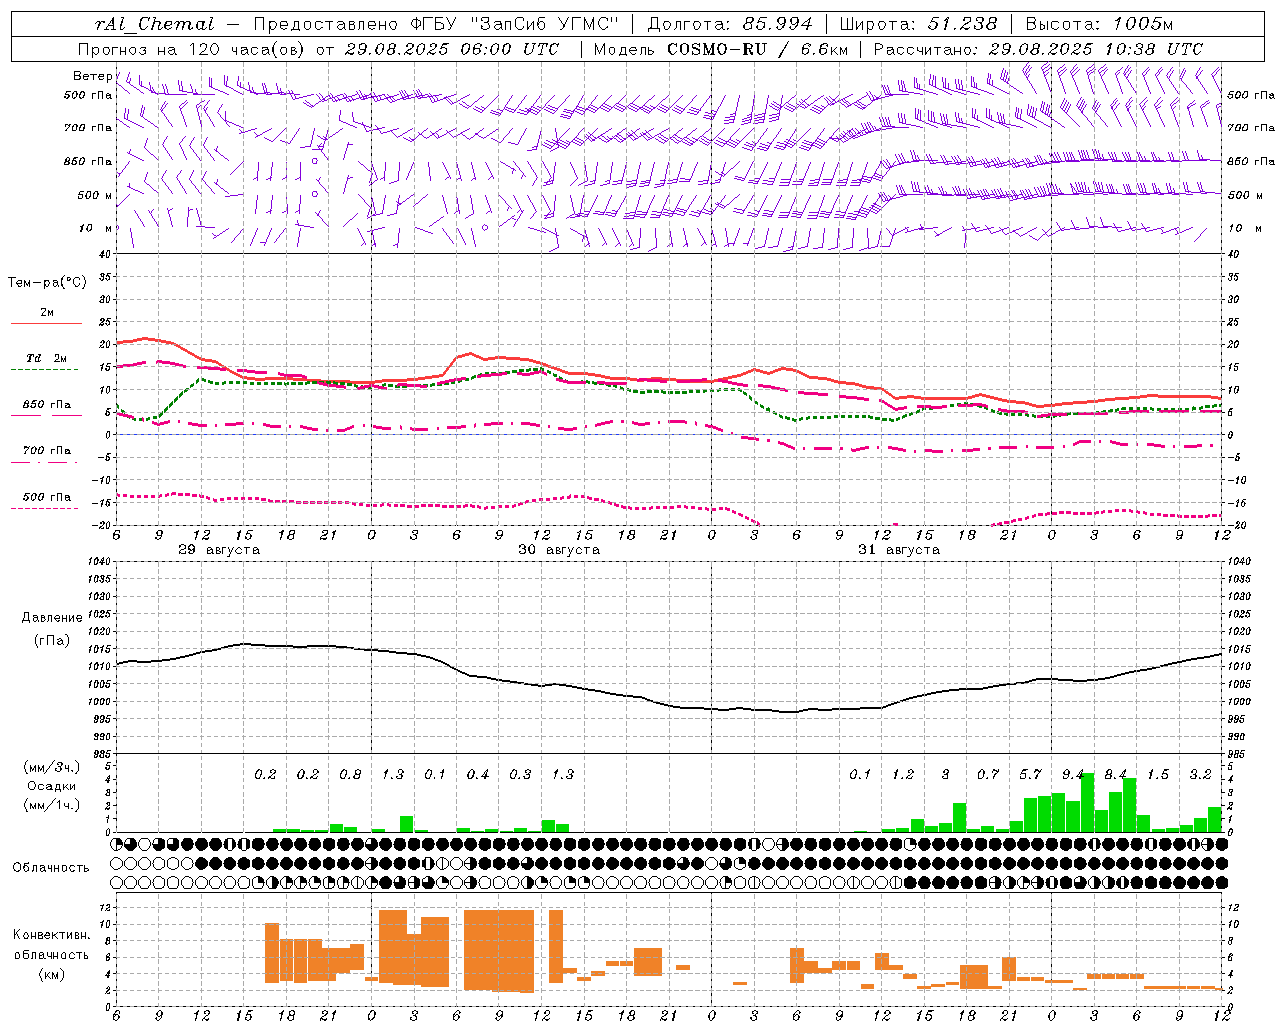Click the Осадки panel label
Image resolution: width=1280 pixels, height=1024 pixels.
52,786
